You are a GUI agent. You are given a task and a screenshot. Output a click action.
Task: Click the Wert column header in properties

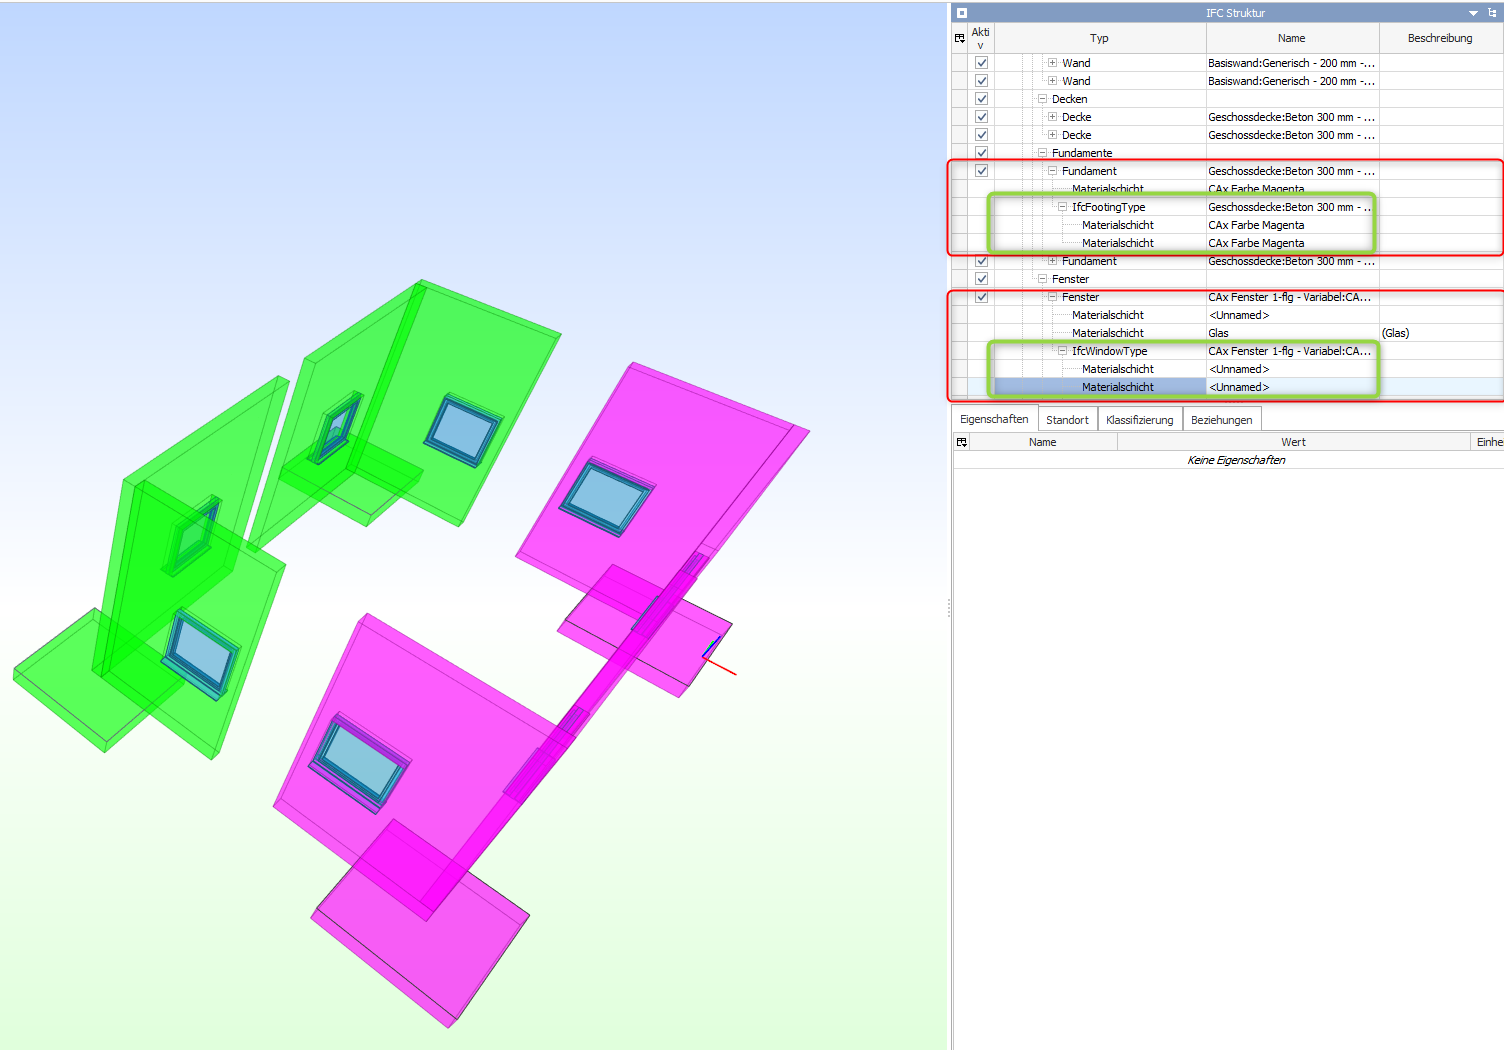click(1292, 442)
